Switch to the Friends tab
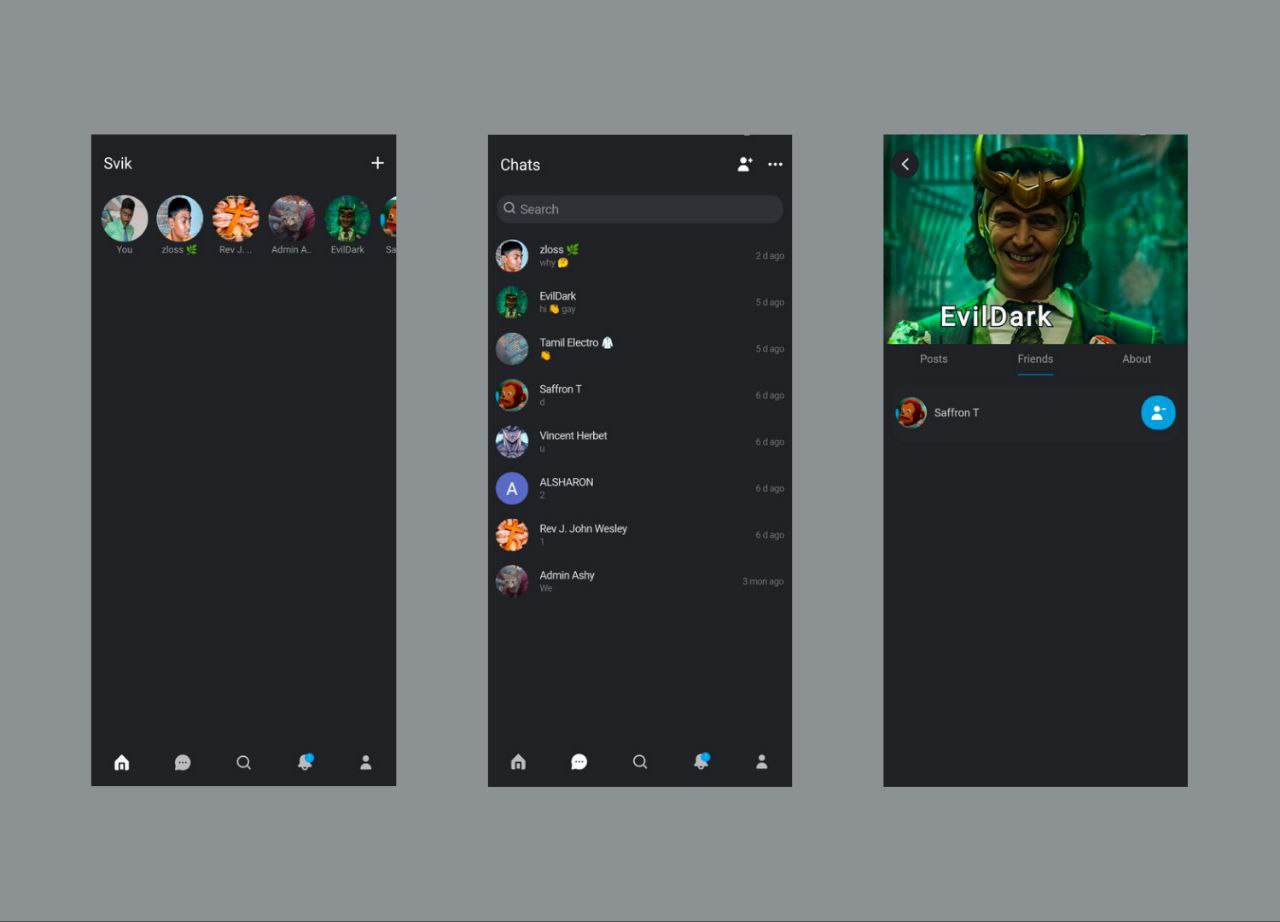Image resolution: width=1280 pixels, height=922 pixels. tap(1035, 359)
